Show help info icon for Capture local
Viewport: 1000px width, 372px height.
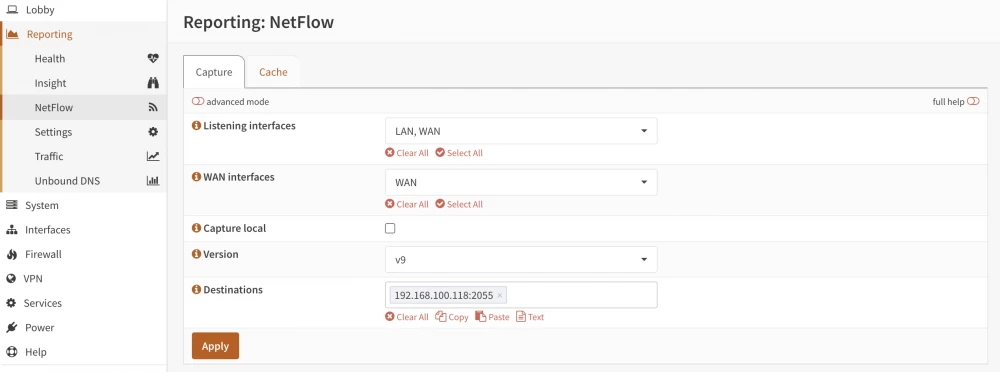pos(196,228)
